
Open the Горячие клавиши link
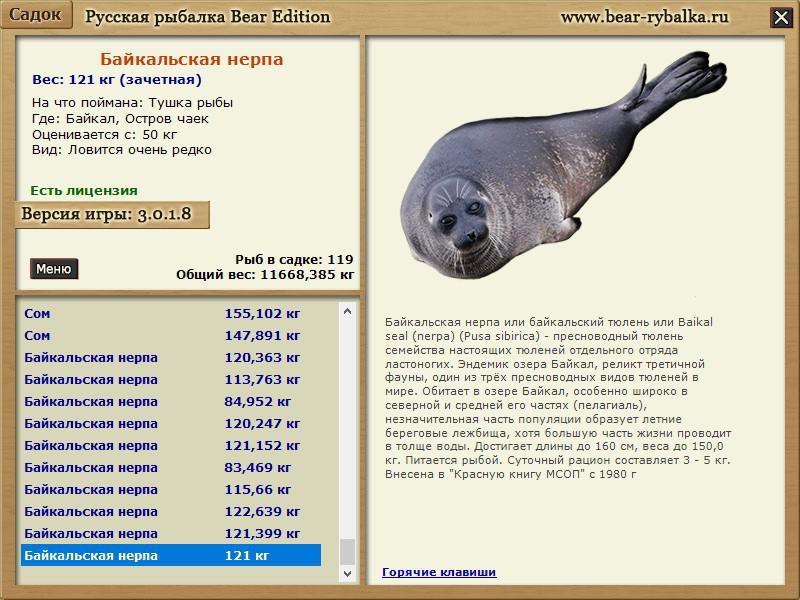[439, 572]
